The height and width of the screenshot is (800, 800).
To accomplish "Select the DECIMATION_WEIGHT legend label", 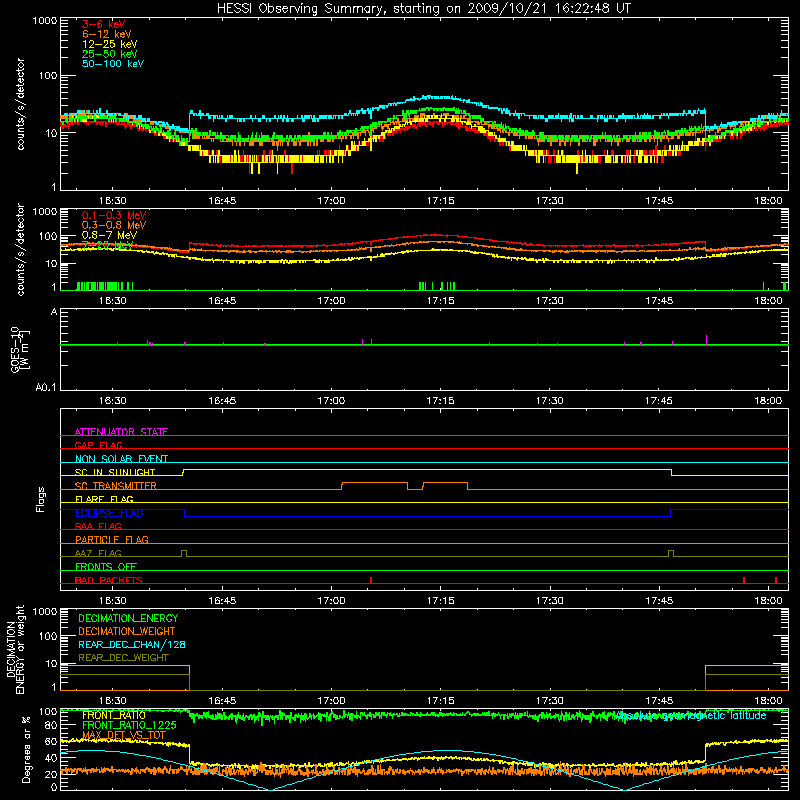I will pos(127,631).
